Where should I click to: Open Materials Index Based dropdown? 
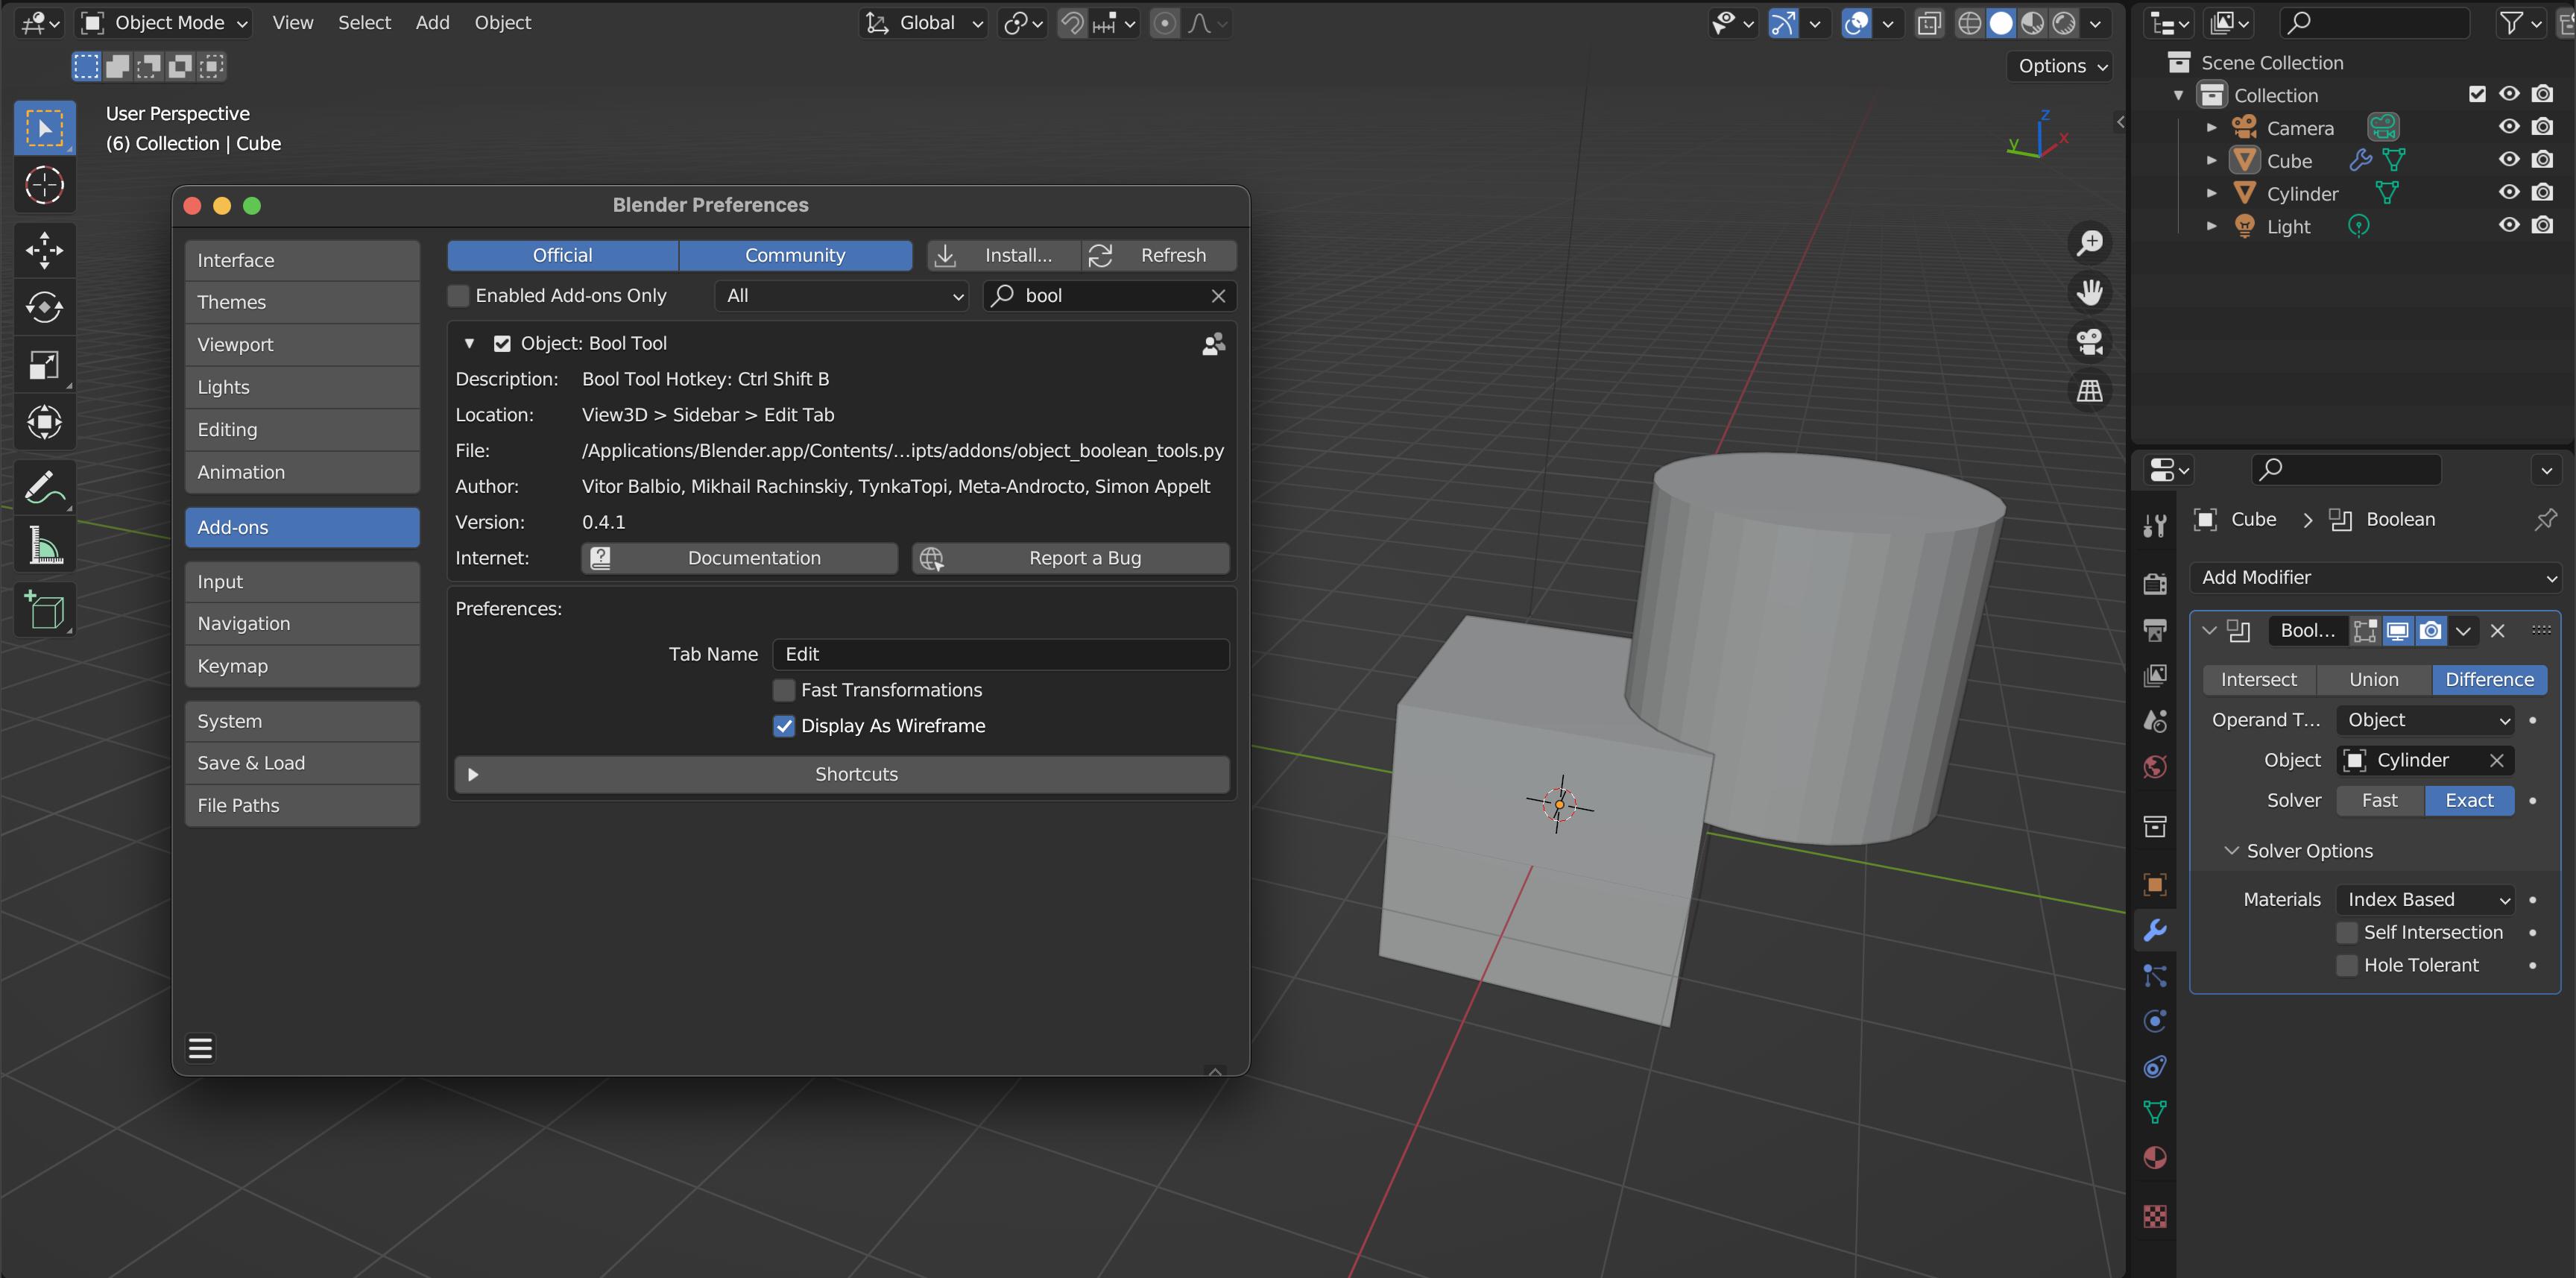pyautogui.click(x=2425, y=899)
